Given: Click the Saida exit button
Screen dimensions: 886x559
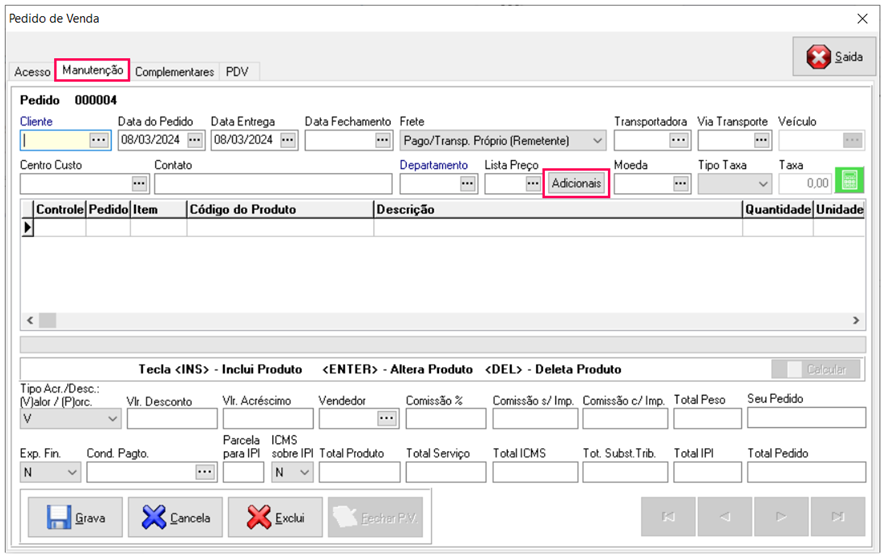Looking at the screenshot, I should pos(835,58).
